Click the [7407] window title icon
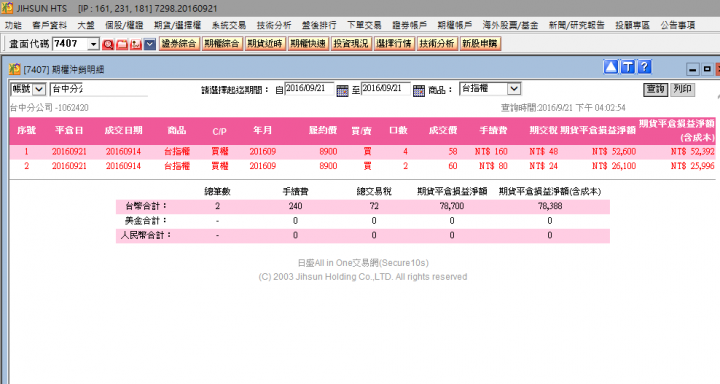This screenshot has width=720, height=384. pos(14,69)
